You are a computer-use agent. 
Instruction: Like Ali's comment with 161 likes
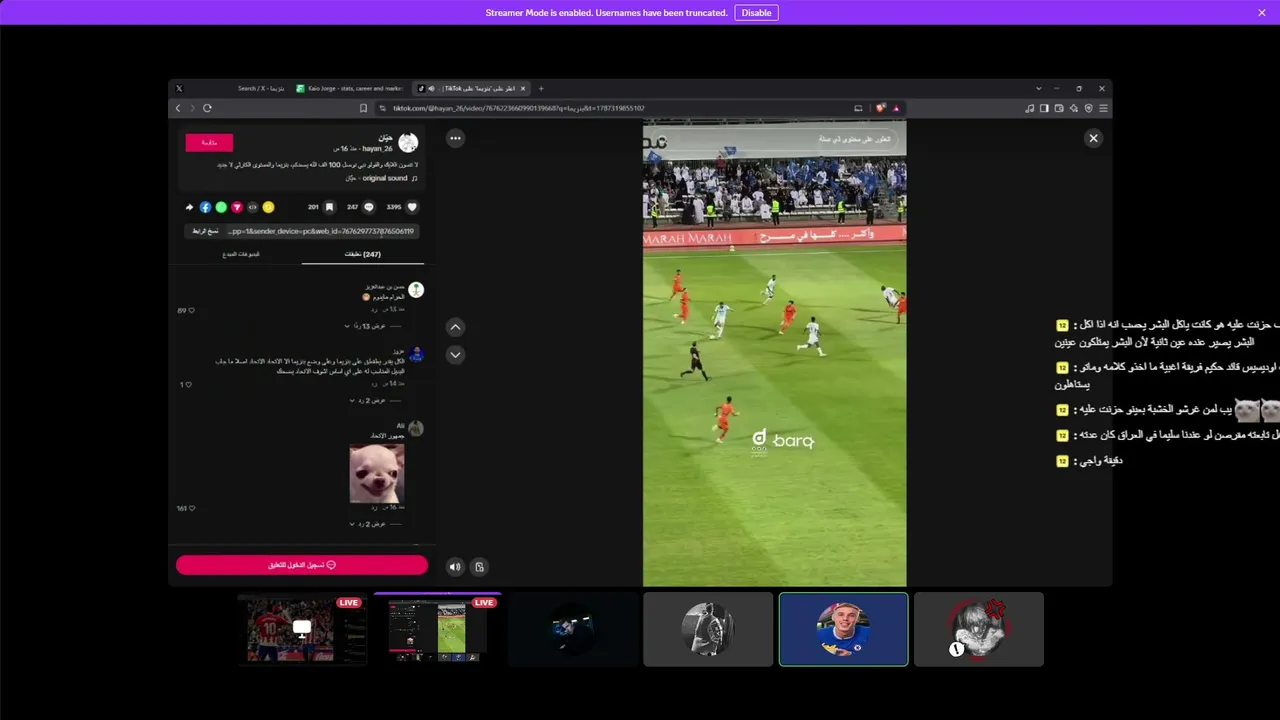tap(191, 508)
